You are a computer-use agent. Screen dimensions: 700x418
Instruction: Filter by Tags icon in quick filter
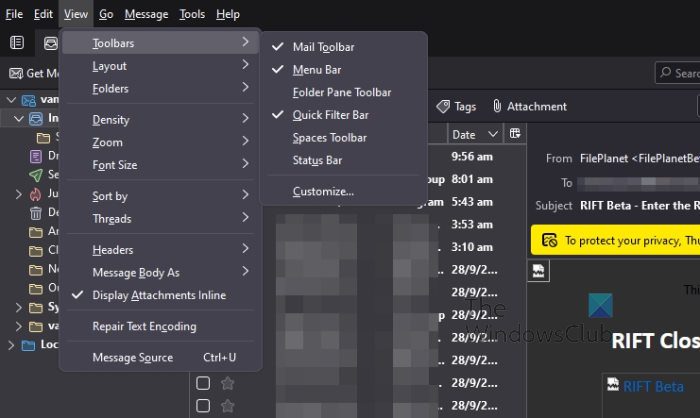coord(443,106)
